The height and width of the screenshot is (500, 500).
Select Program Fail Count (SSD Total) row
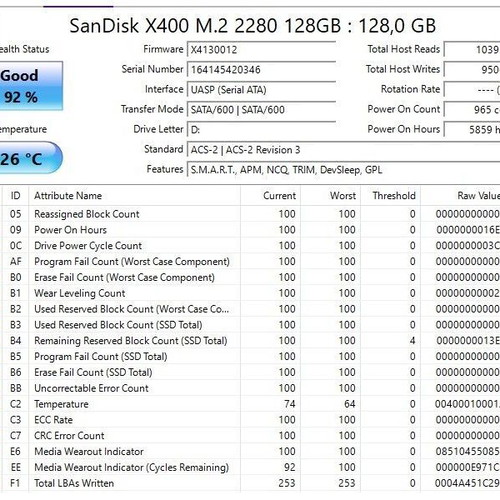pos(251,357)
